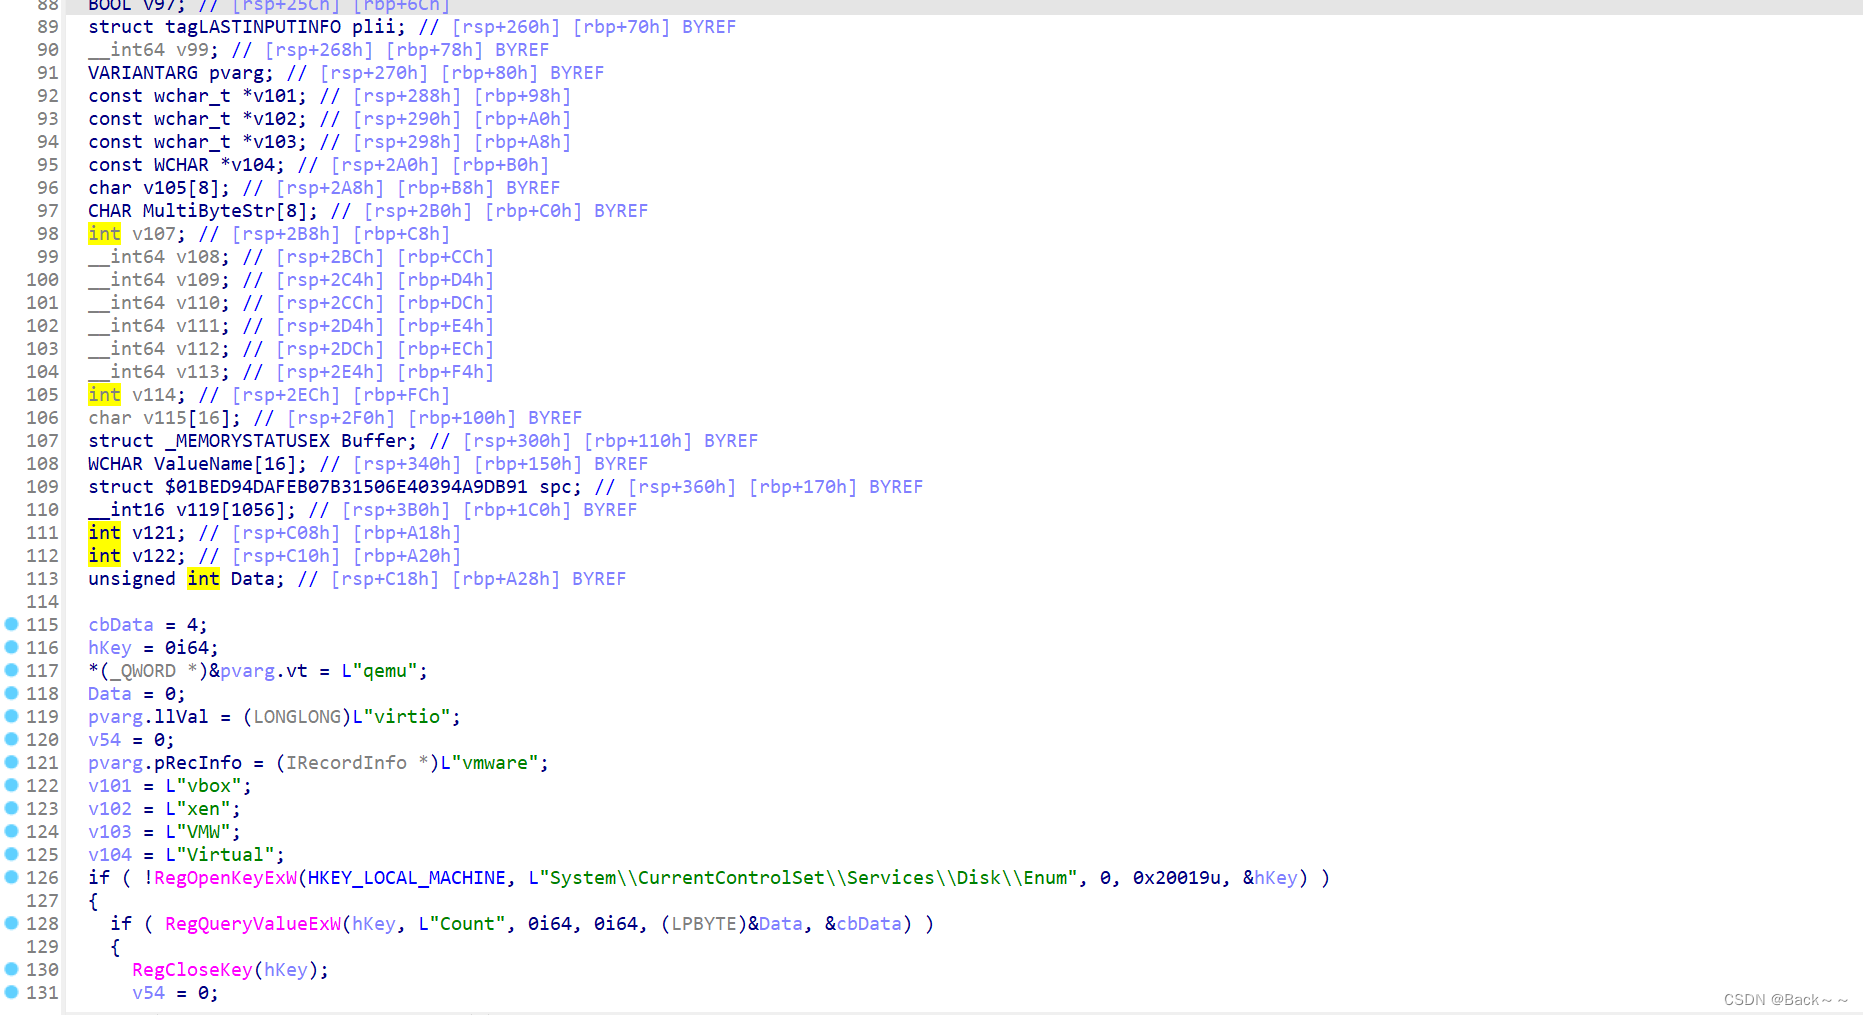The height and width of the screenshot is (1015, 1863).
Task: Select the RegCloseKey function call
Action: tap(192, 970)
